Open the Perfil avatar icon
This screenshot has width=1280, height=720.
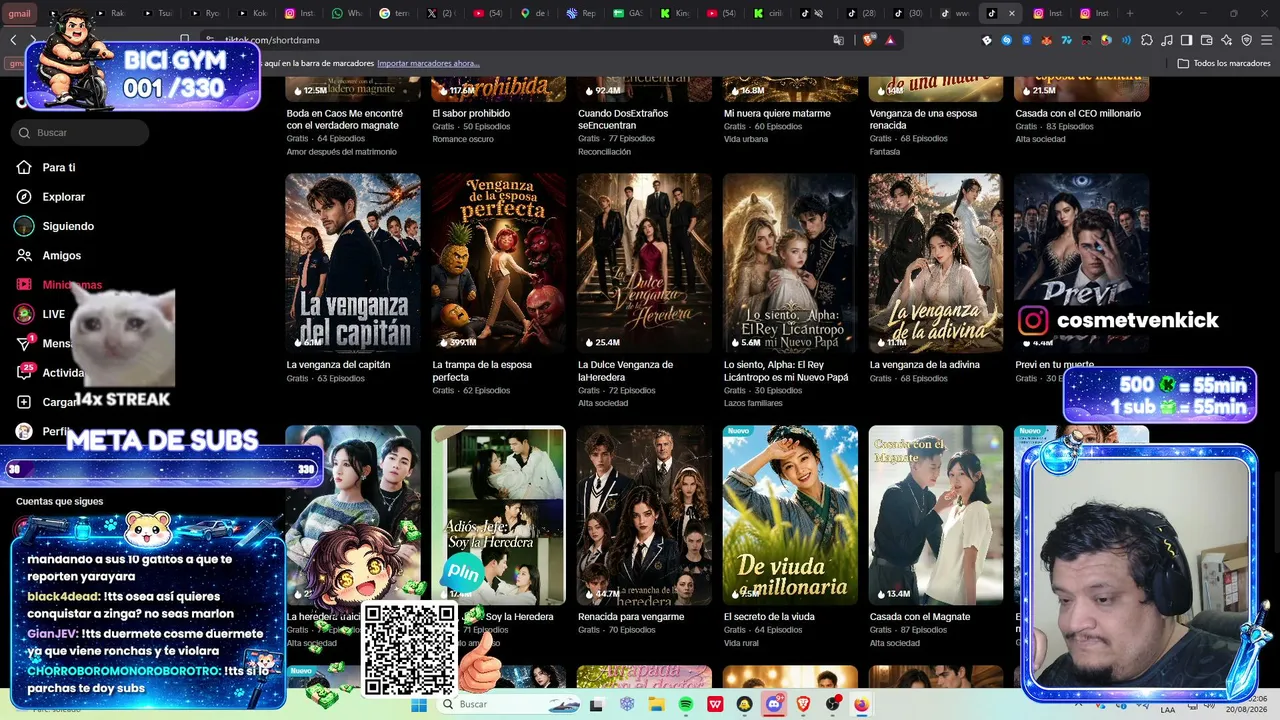(24, 431)
